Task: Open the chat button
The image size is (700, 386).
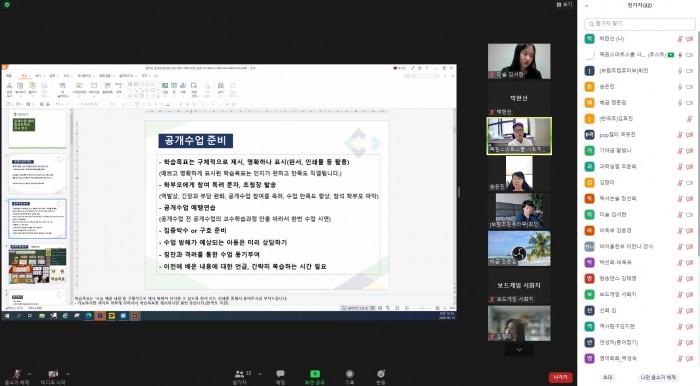Action: (280, 377)
